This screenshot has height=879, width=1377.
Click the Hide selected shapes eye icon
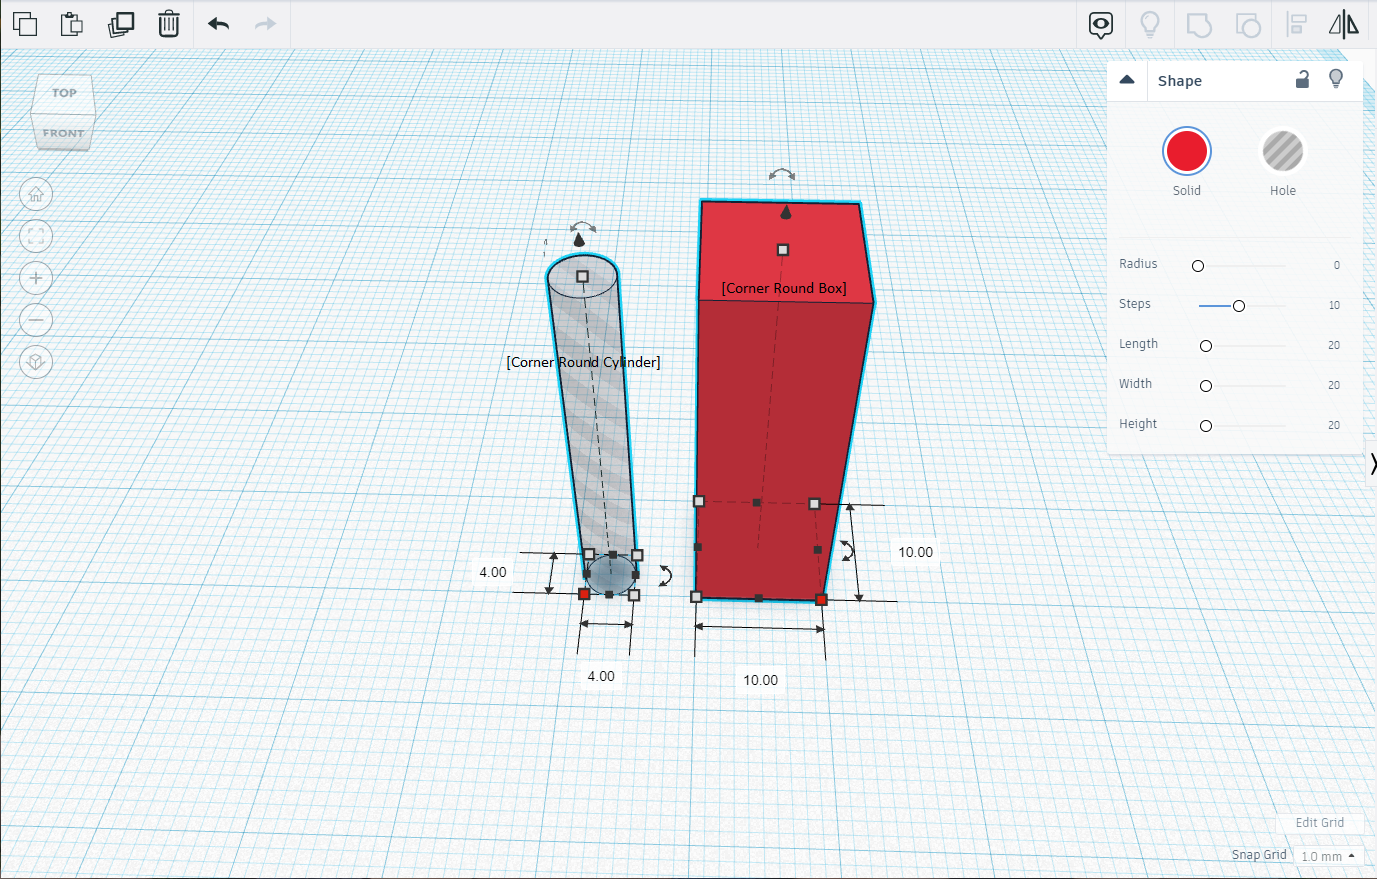[x=1100, y=25]
